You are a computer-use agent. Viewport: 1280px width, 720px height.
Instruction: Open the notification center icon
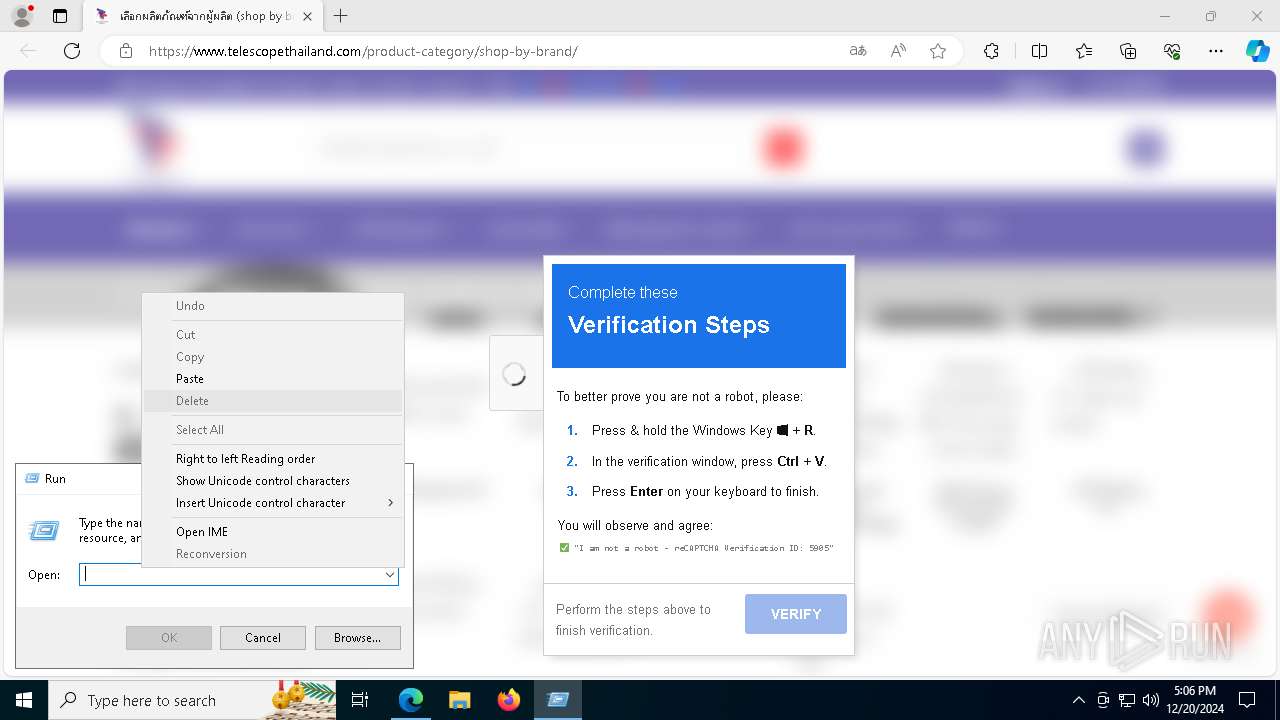pyautogui.click(x=1247, y=700)
